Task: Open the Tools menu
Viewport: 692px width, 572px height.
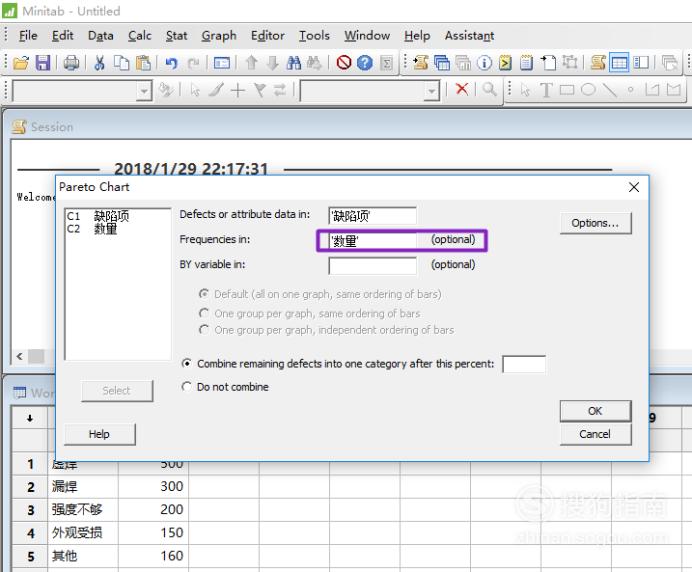Action: coord(314,36)
